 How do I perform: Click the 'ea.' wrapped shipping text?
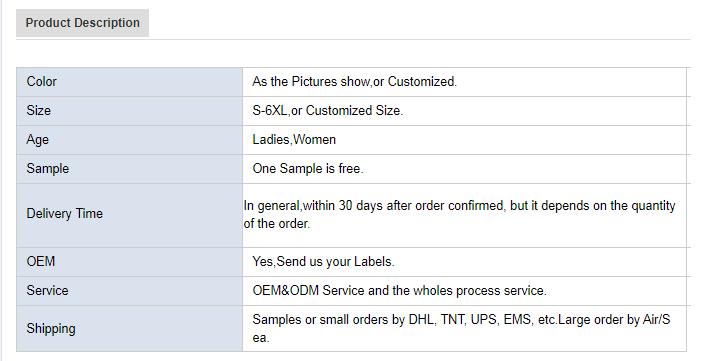click(260, 338)
